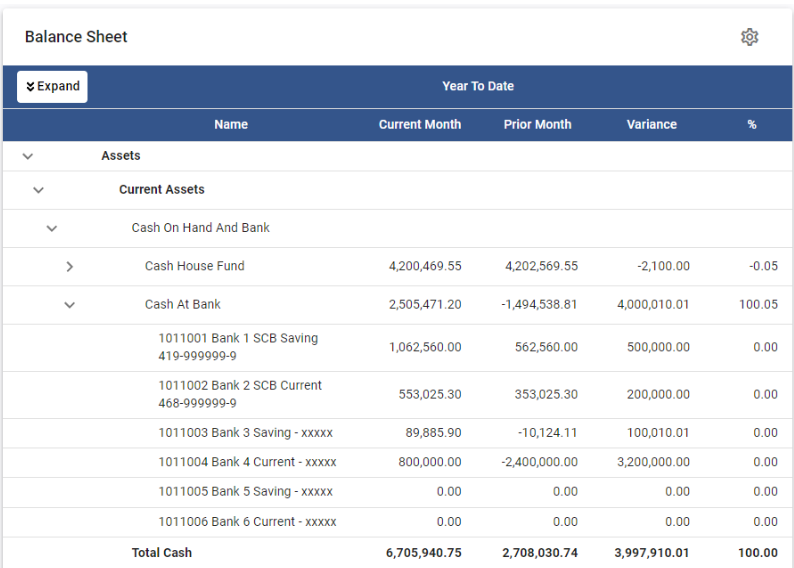Collapse the Current Assets chevron
The image size is (794, 568).
tap(38, 190)
